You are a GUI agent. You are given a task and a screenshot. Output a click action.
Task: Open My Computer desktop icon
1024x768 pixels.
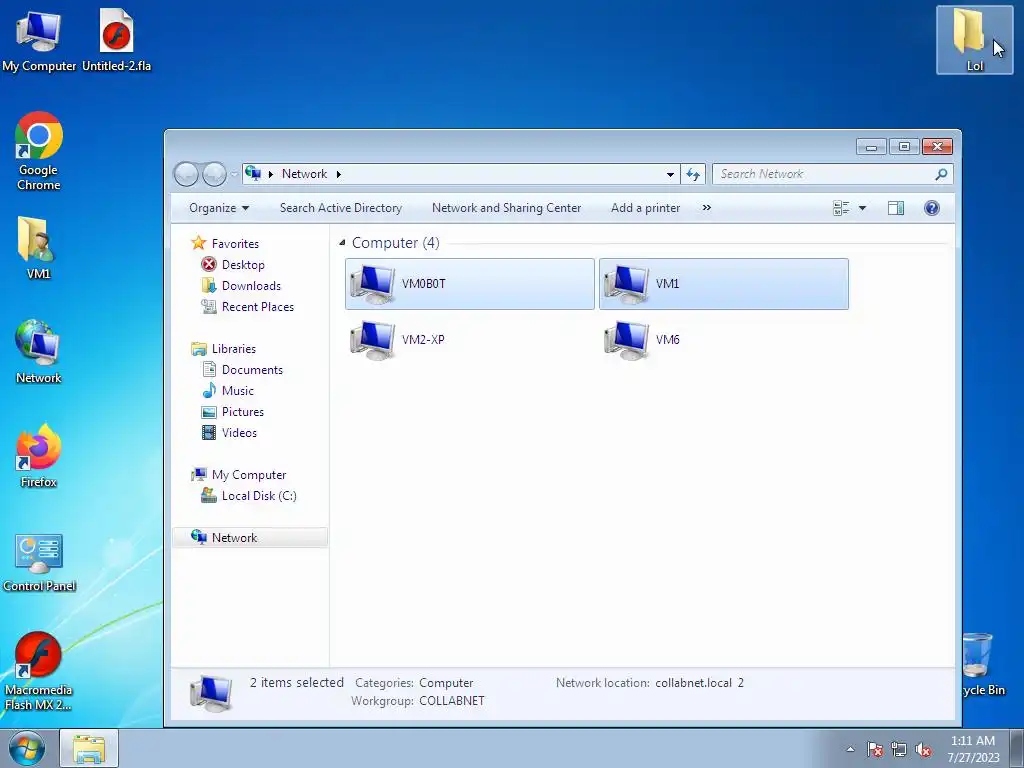tap(39, 41)
